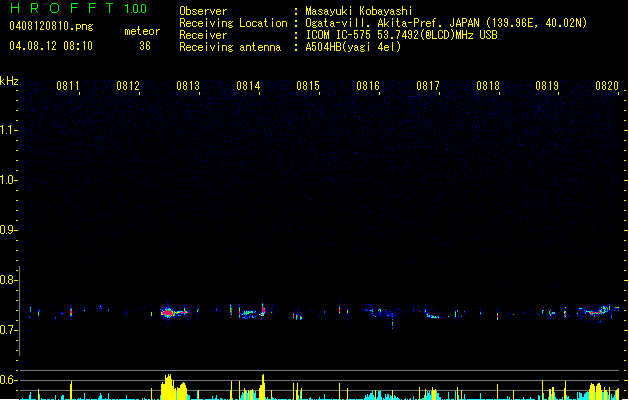Select receiver text ICOM IC-575 53.7492 MHz USB
This screenshot has height=400, width=629.
click(401, 35)
